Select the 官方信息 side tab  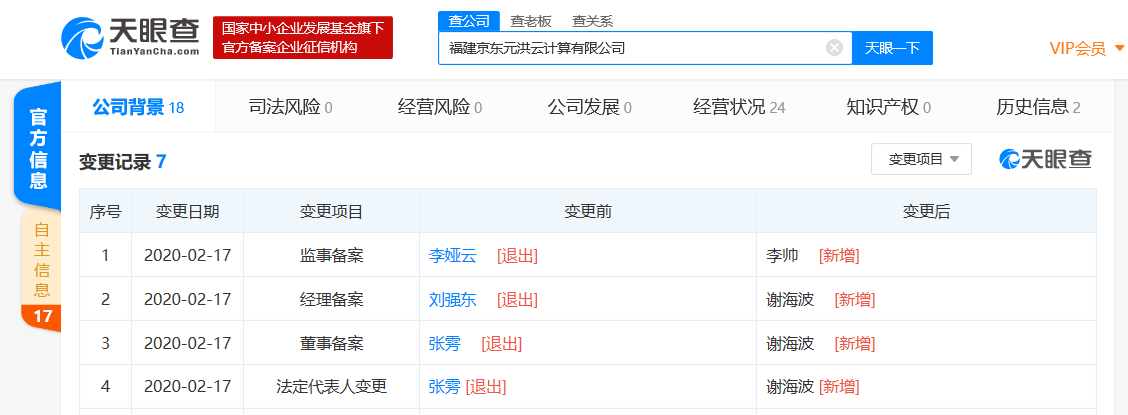pos(37,147)
